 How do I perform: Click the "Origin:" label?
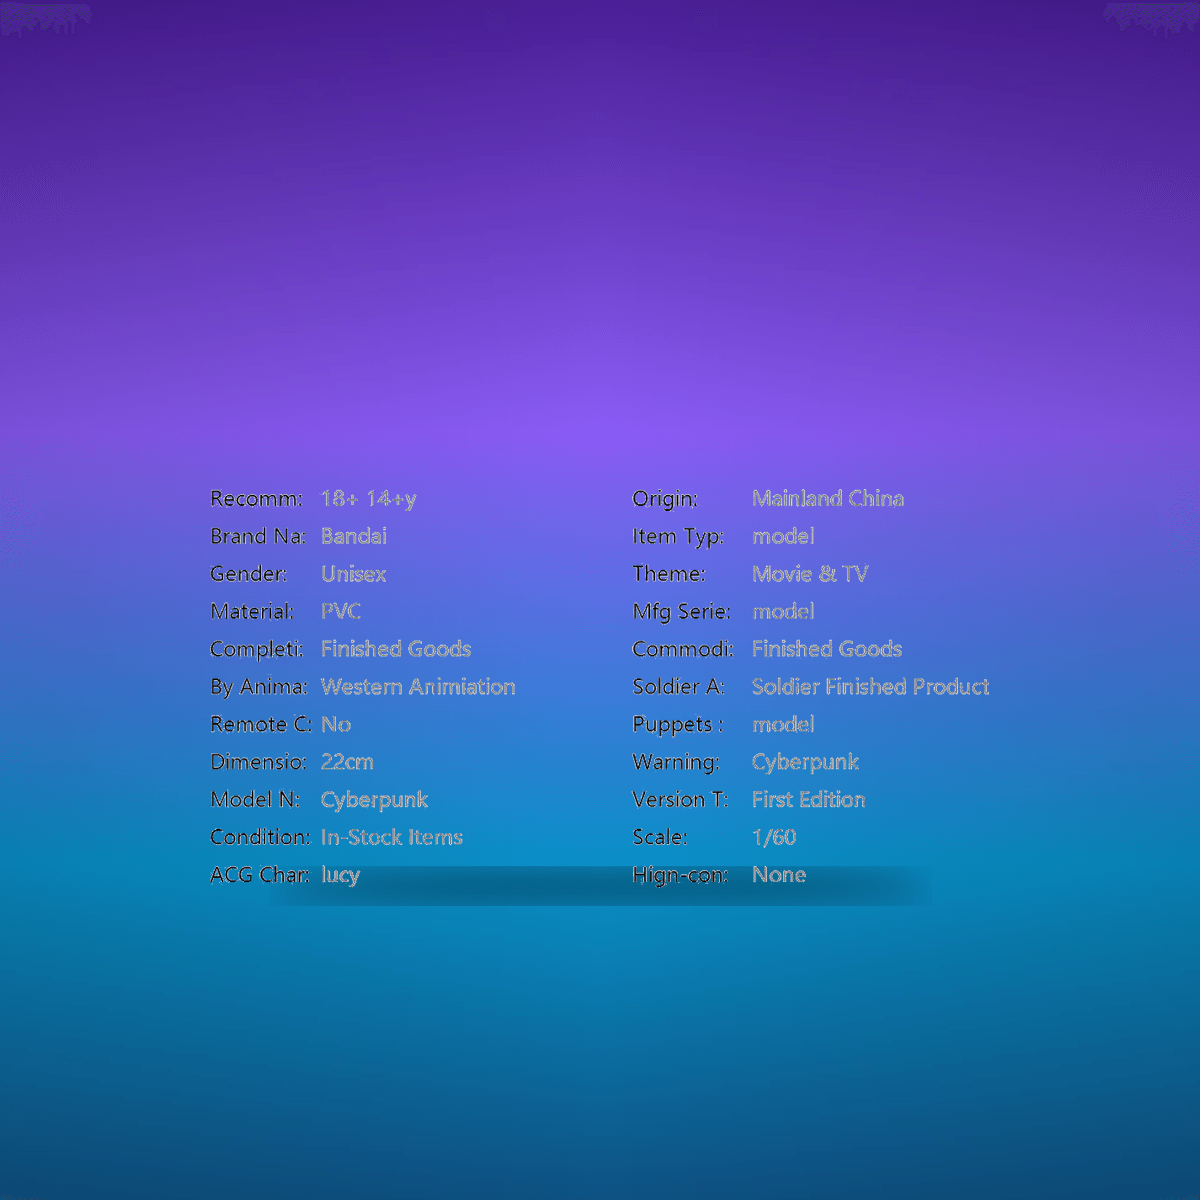pos(665,500)
